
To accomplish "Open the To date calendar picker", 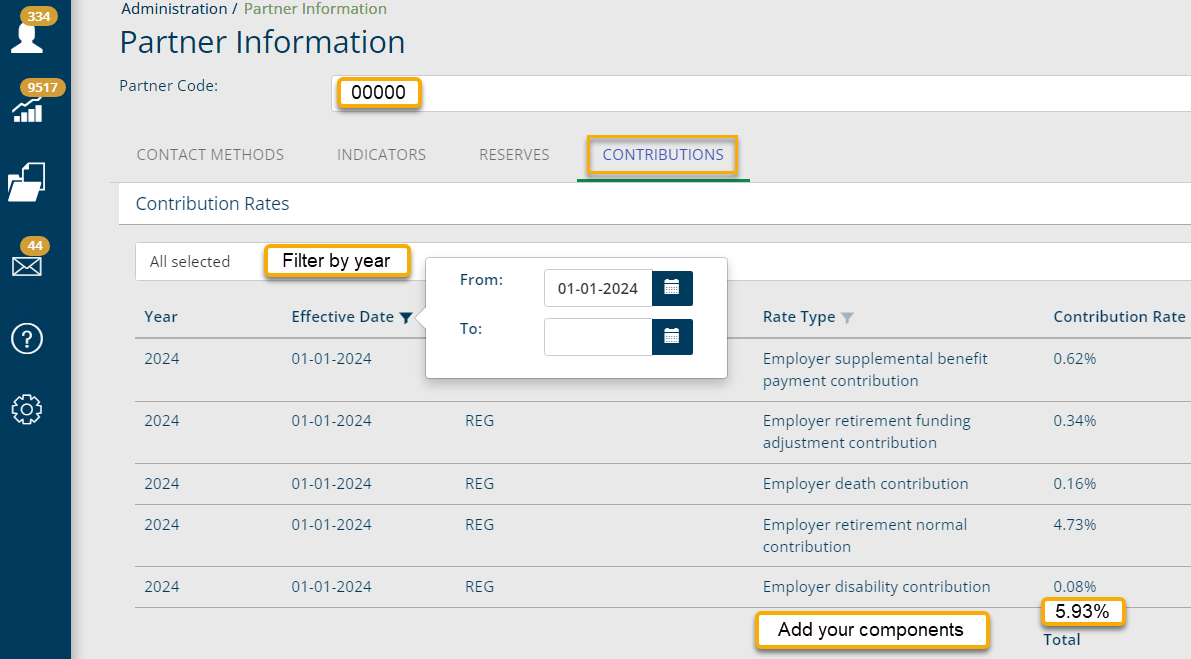I will point(672,336).
